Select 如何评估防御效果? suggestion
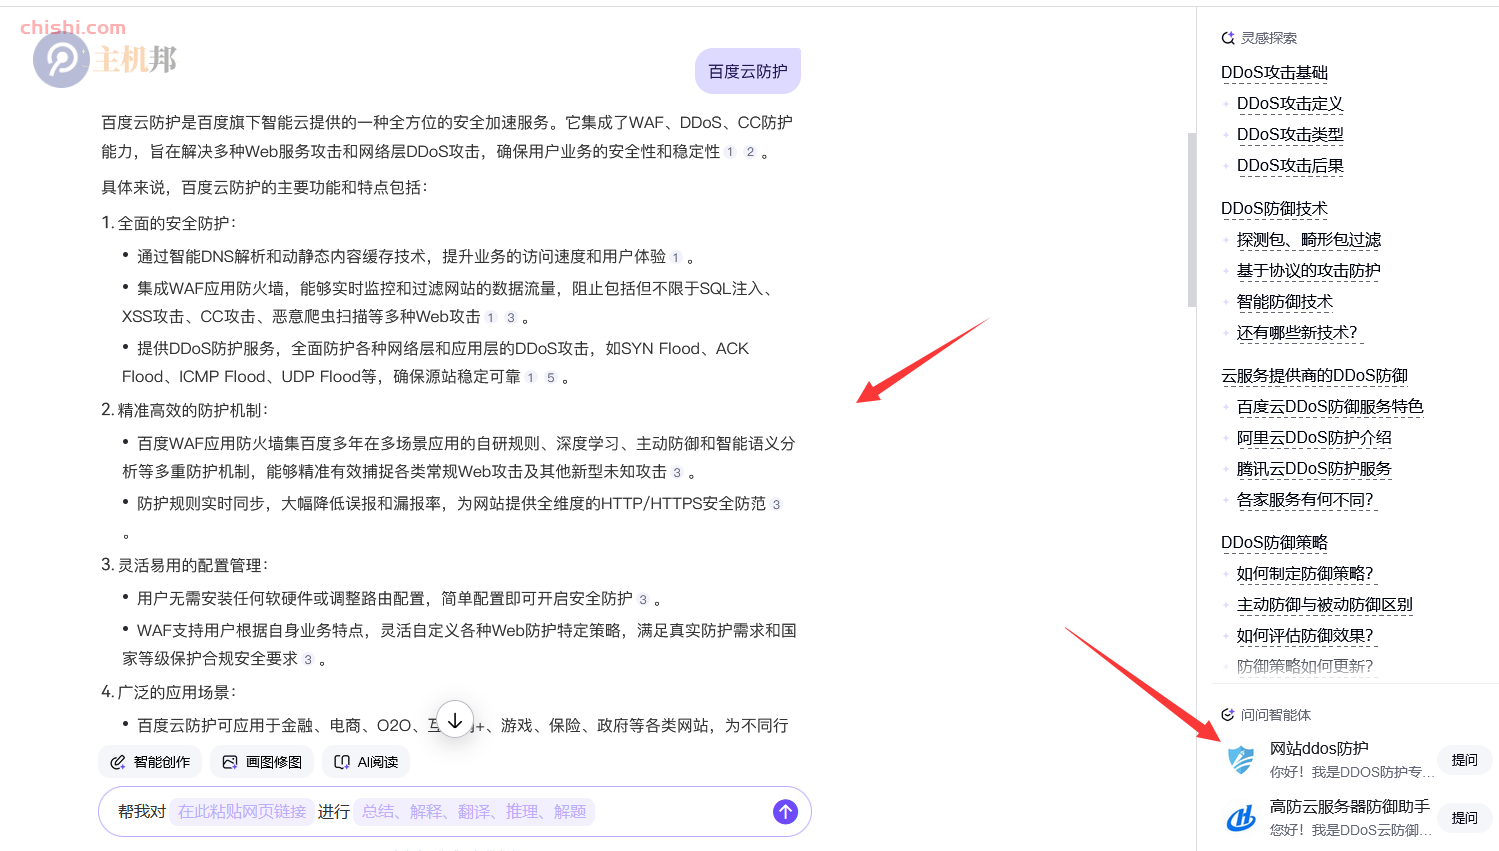The height and width of the screenshot is (851, 1499). 1305,635
